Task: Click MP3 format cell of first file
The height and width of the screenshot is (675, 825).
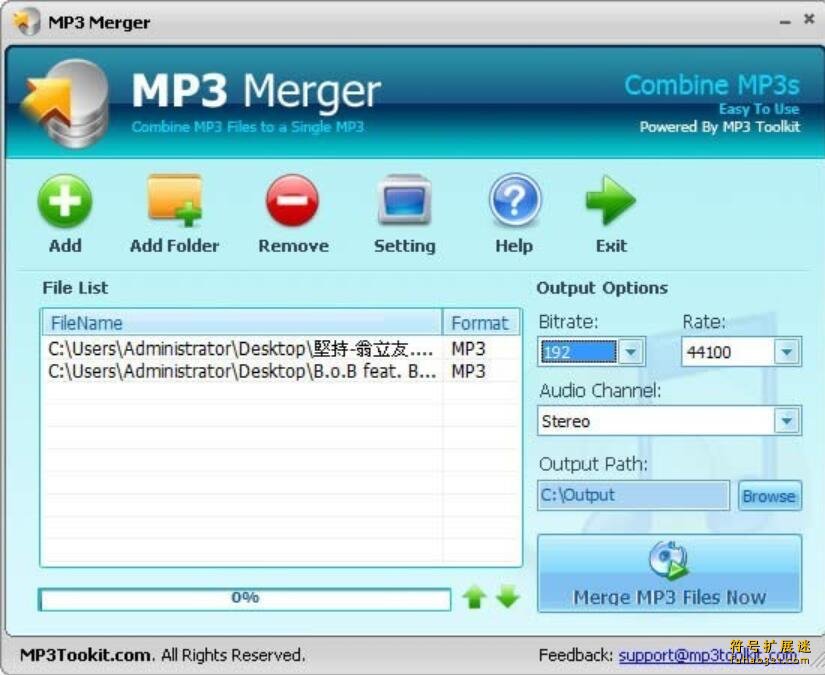Action: click(468, 349)
